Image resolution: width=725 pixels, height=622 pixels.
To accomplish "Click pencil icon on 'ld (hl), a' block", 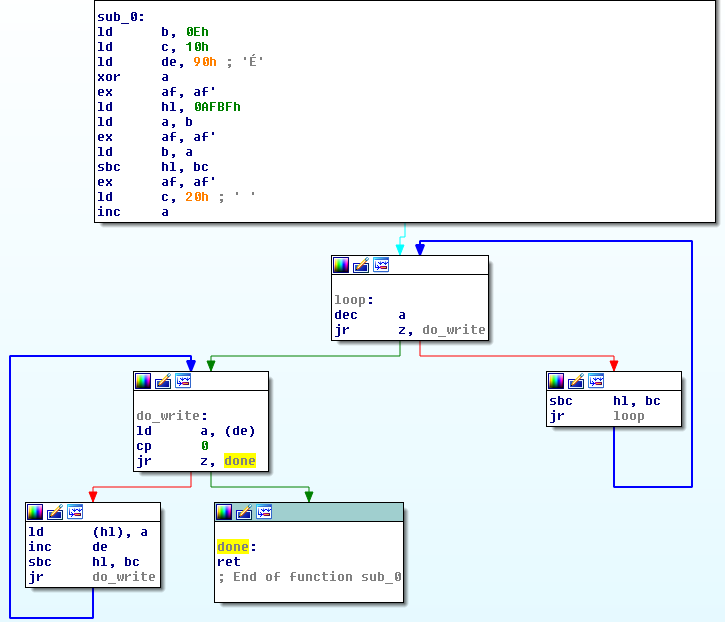I will pos(55,512).
